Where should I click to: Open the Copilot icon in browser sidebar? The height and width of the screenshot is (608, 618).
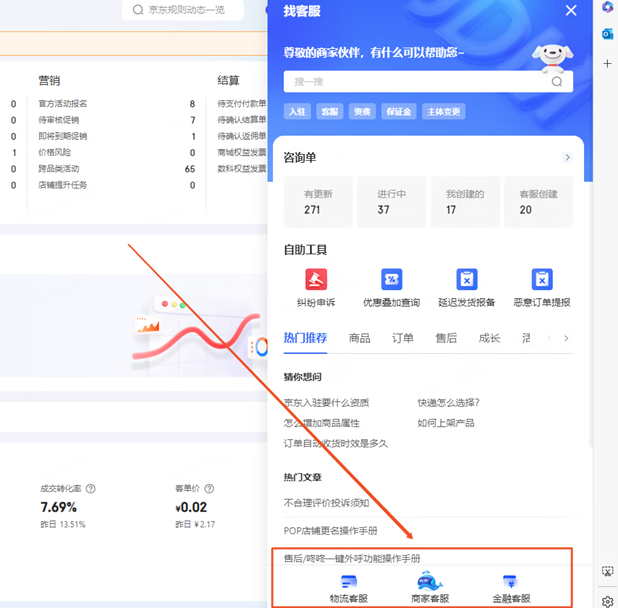coord(607,7)
